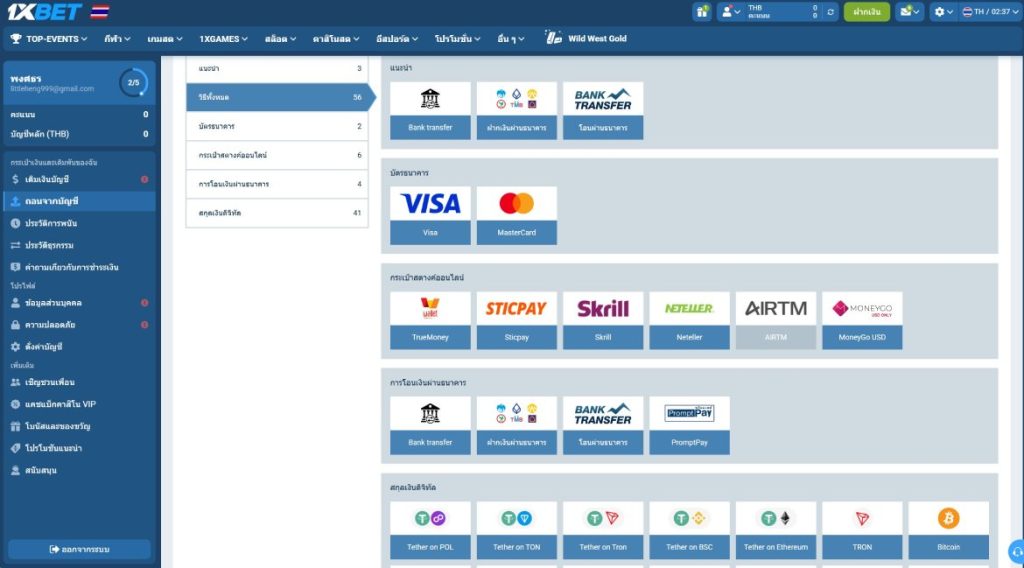Choose Bitcoin cryptocurrency
The height and width of the screenshot is (568, 1024).
[948, 530]
